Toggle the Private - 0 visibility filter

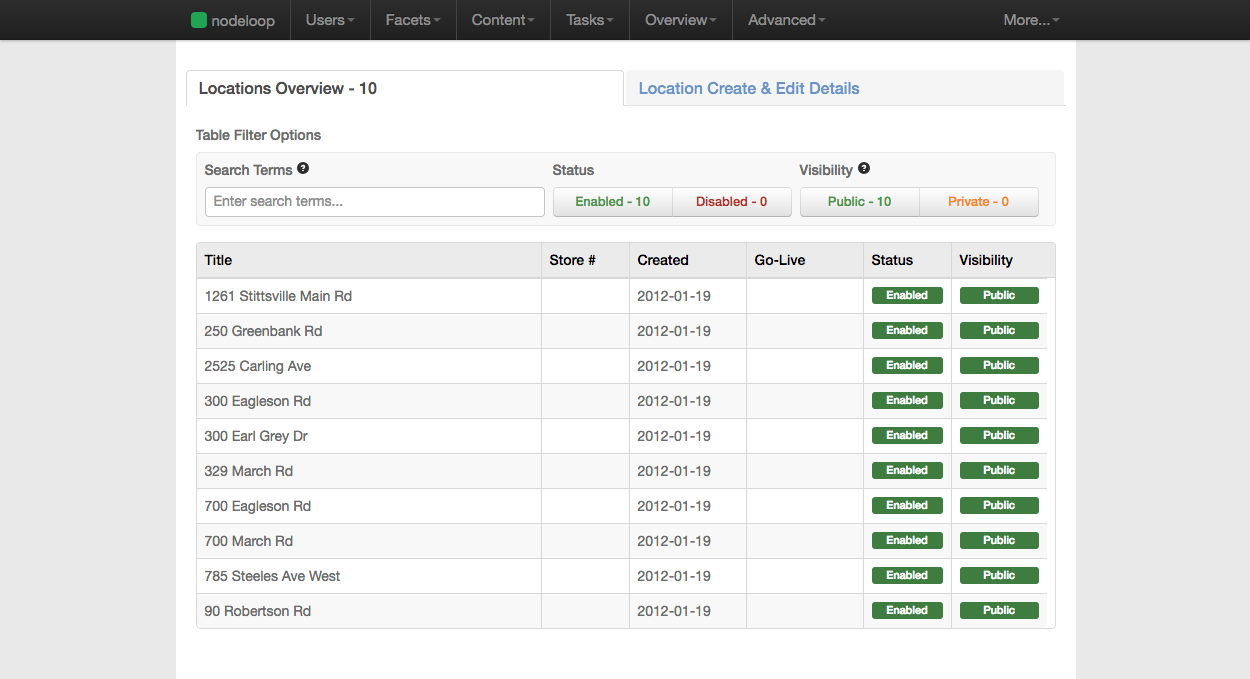pyautogui.click(x=979, y=202)
